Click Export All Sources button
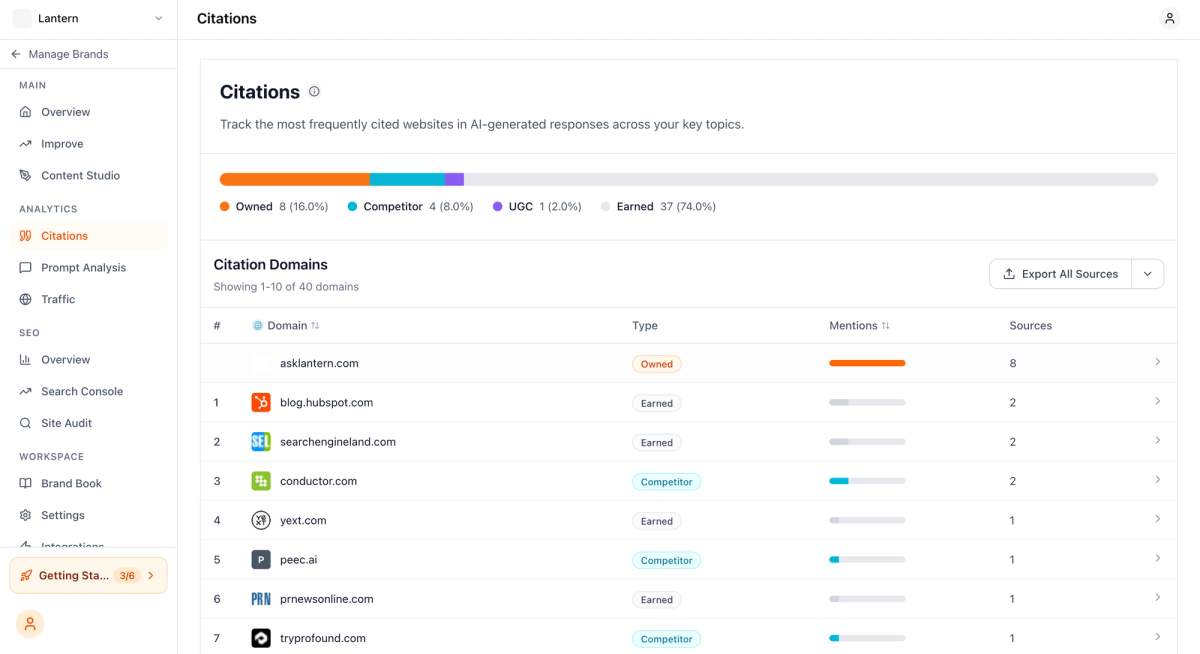 (x=1060, y=274)
